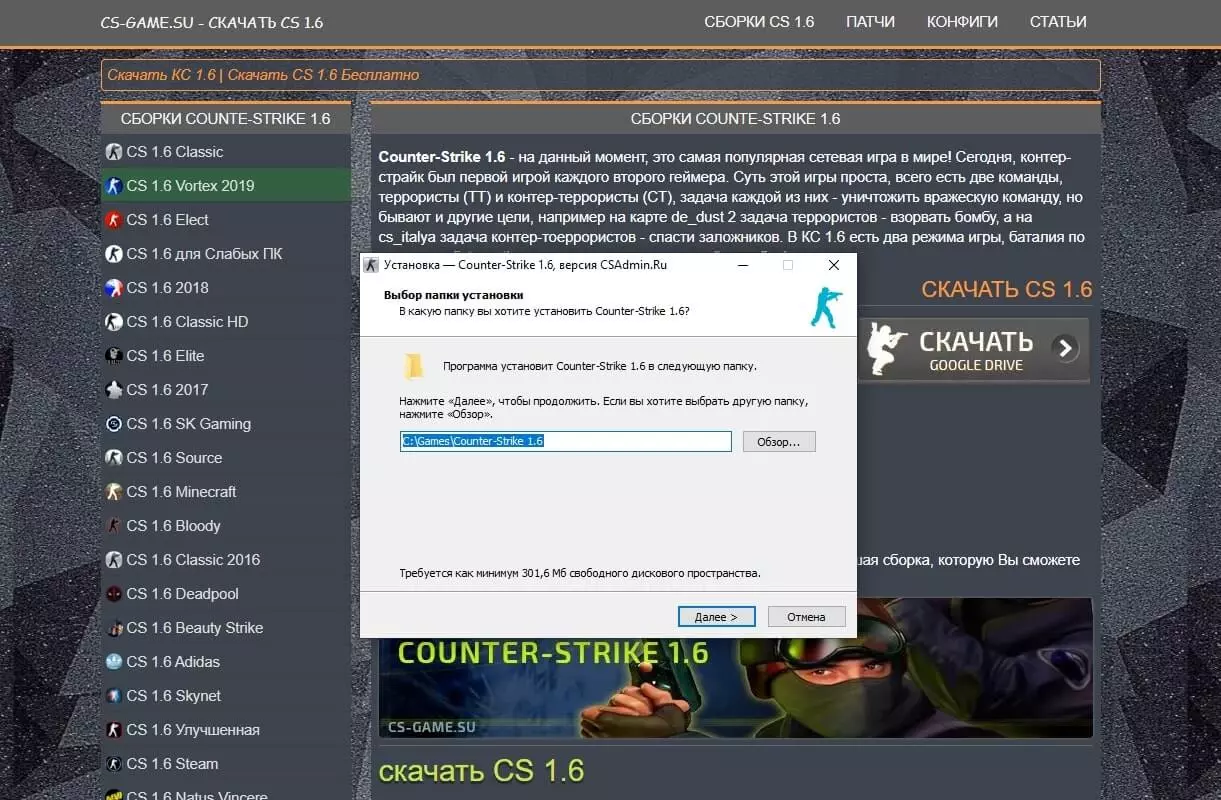Click the CS 1.6 Улучшенная icon

(113, 730)
